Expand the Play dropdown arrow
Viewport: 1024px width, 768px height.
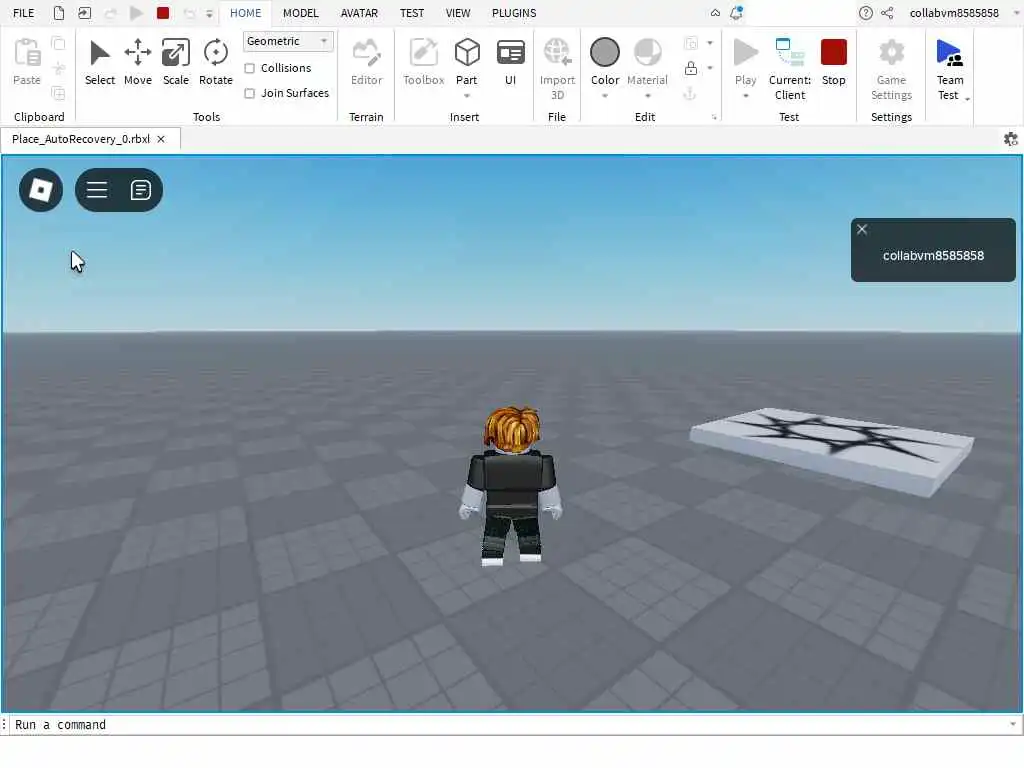[745, 96]
